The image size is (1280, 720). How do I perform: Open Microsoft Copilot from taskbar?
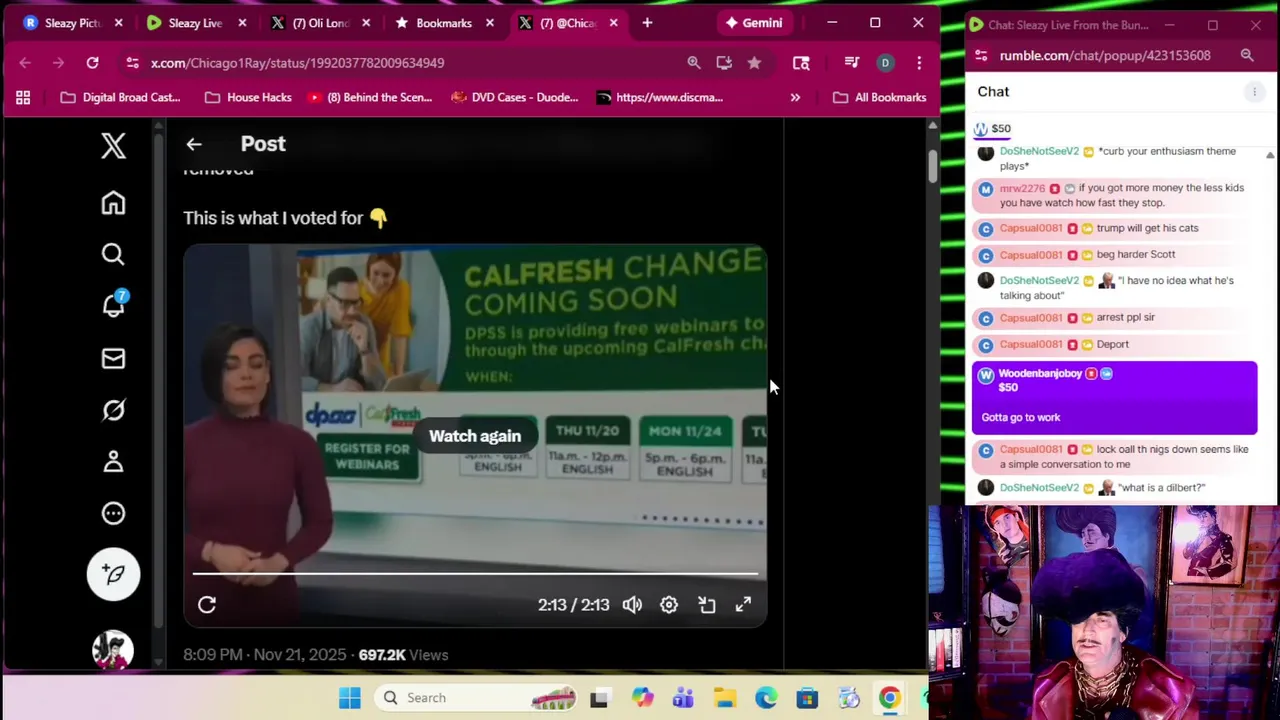click(x=642, y=698)
